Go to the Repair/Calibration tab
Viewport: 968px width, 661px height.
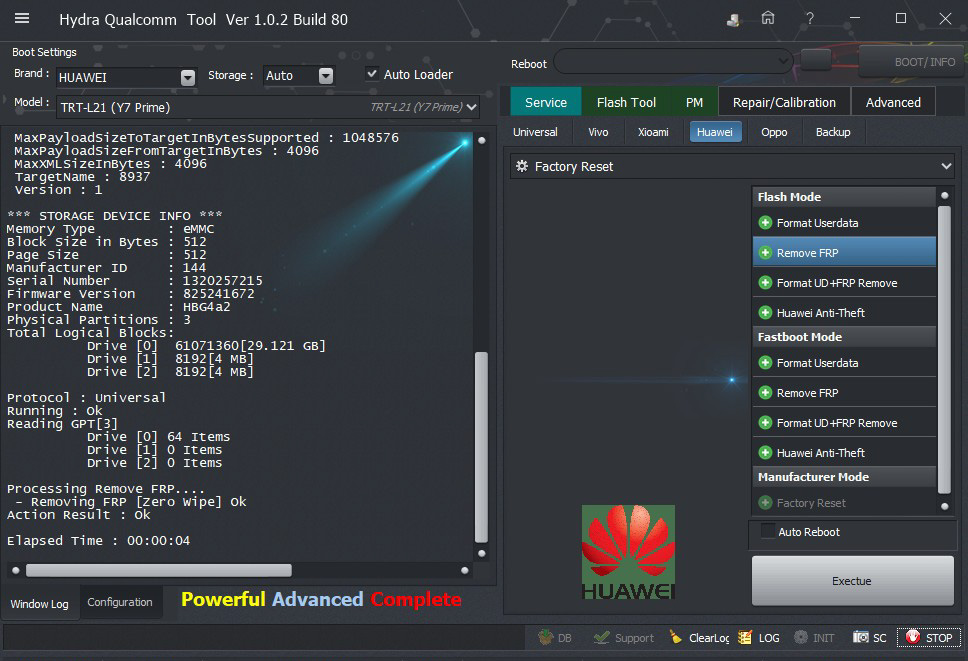pos(784,102)
